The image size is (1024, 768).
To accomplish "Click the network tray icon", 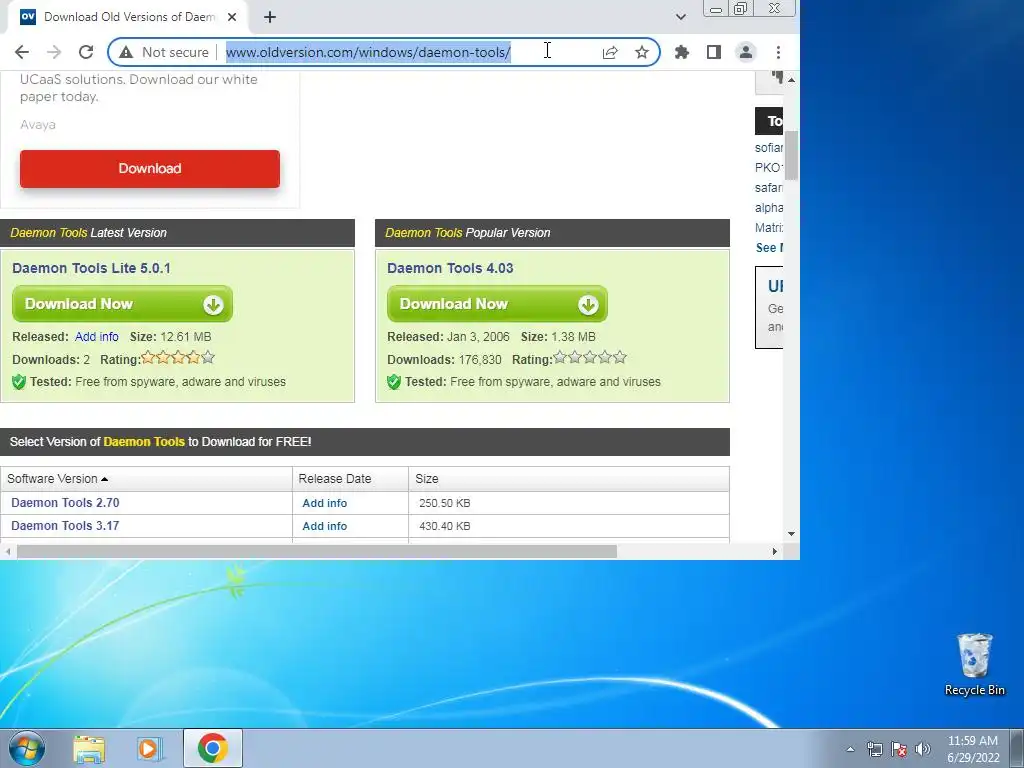I will [874, 749].
